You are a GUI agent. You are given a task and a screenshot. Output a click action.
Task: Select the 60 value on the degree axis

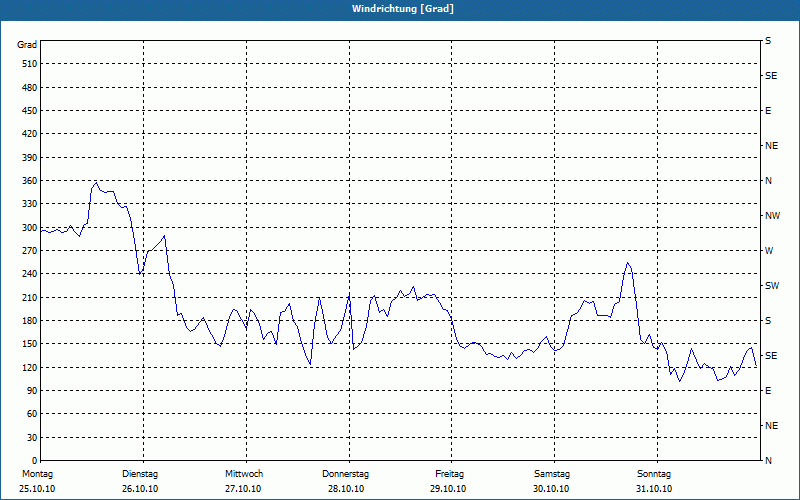[32, 414]
